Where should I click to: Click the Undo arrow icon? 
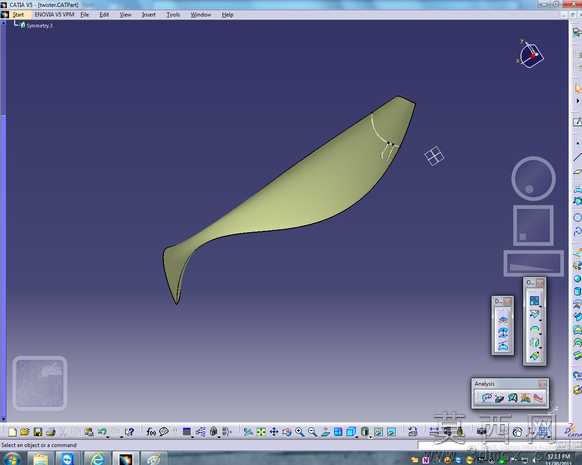click(101, 431)
